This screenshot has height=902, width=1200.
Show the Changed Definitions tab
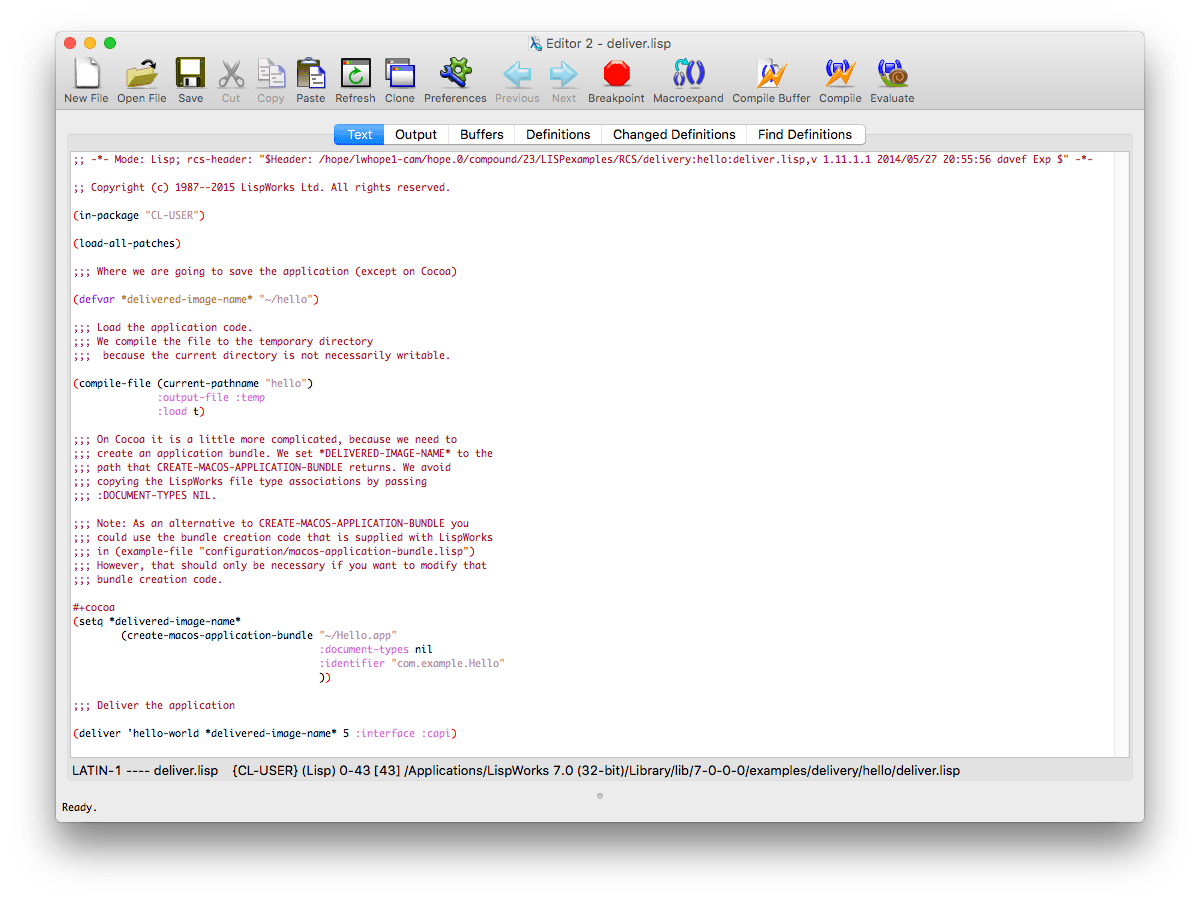tap(674, 134)
